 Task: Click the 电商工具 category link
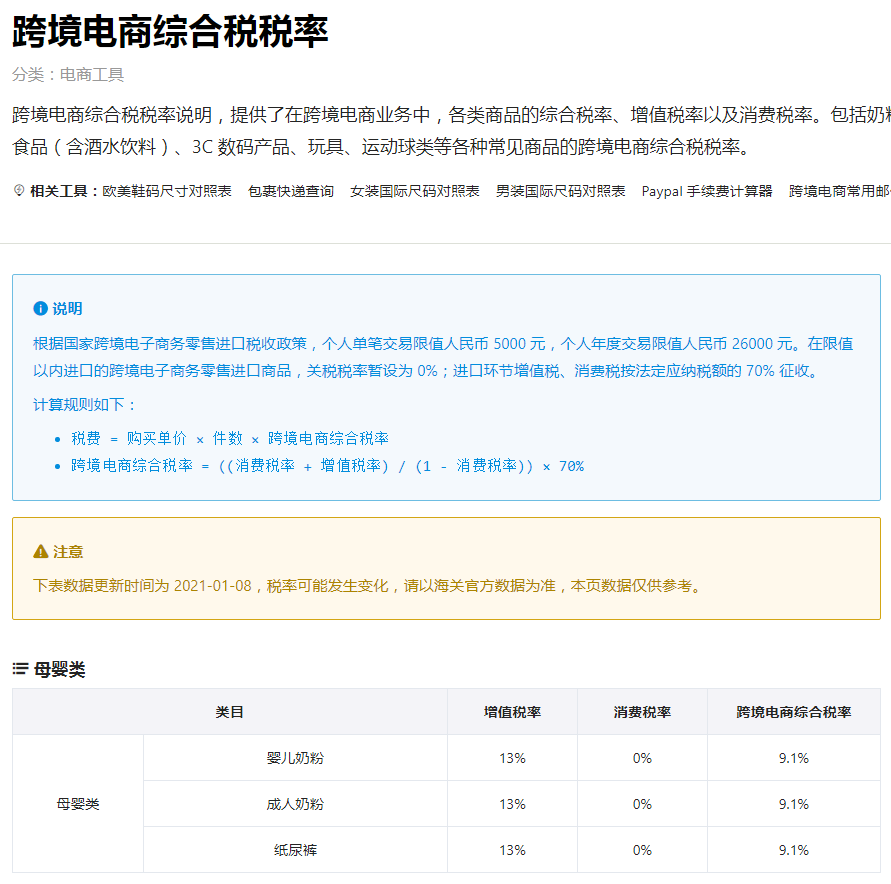(x=91, y=74)
